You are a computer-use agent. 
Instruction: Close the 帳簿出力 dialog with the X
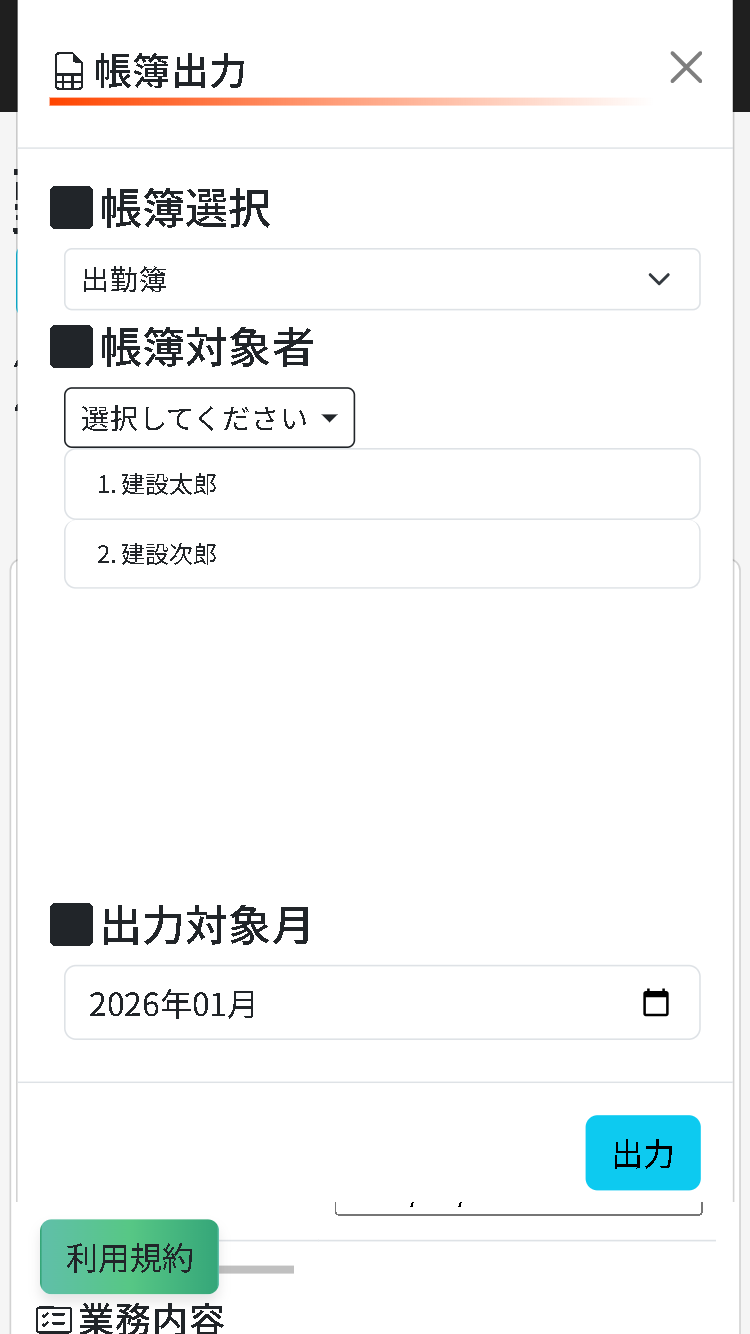686,67
